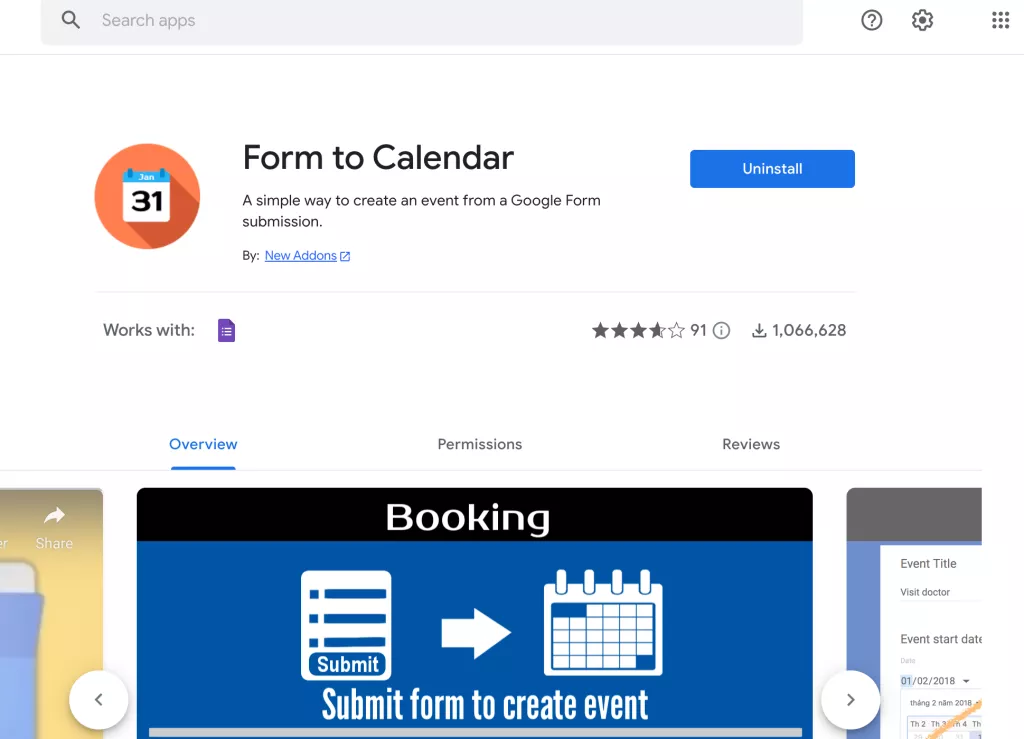This screenshot has width=1024, height=739.
Task: Click the Google Forms works-with icon
Action: [226, 330]
